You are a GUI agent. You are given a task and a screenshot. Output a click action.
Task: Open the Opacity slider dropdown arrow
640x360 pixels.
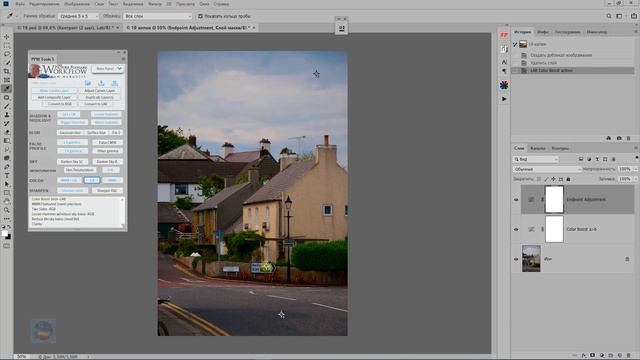pyautogui.click(x=636, y=169)
